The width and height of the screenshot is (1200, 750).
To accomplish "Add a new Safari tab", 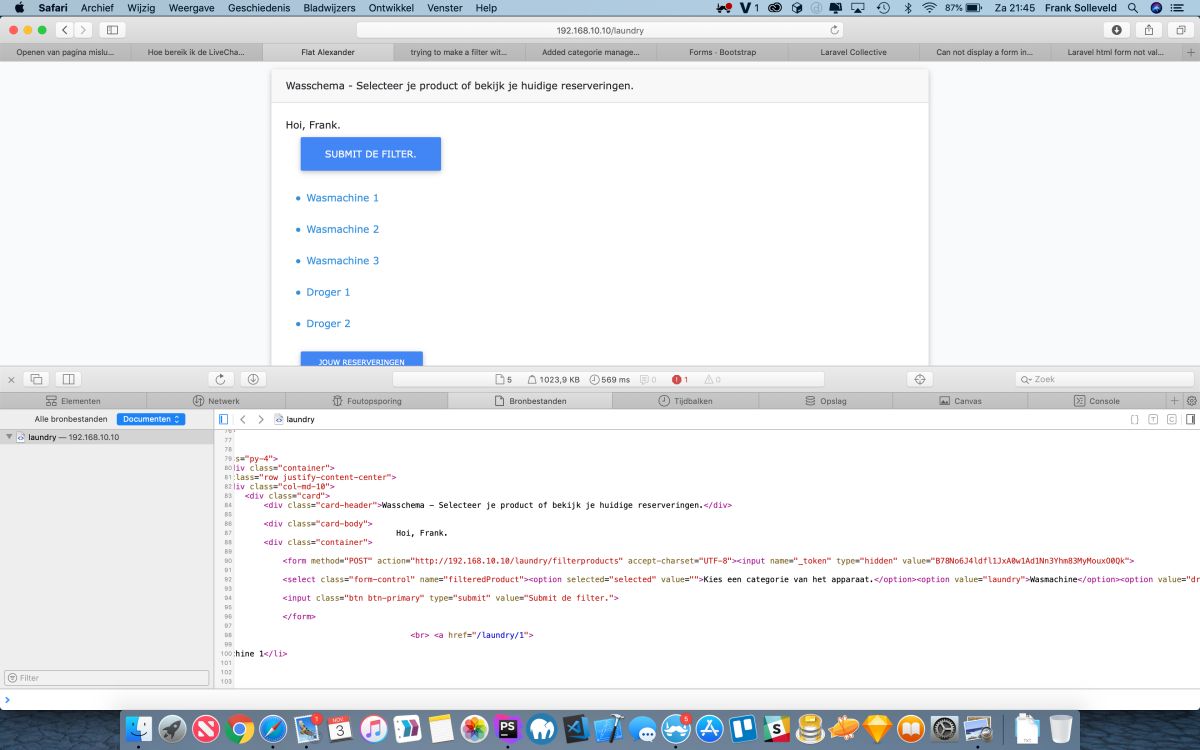I will [x=1190, y=52].
